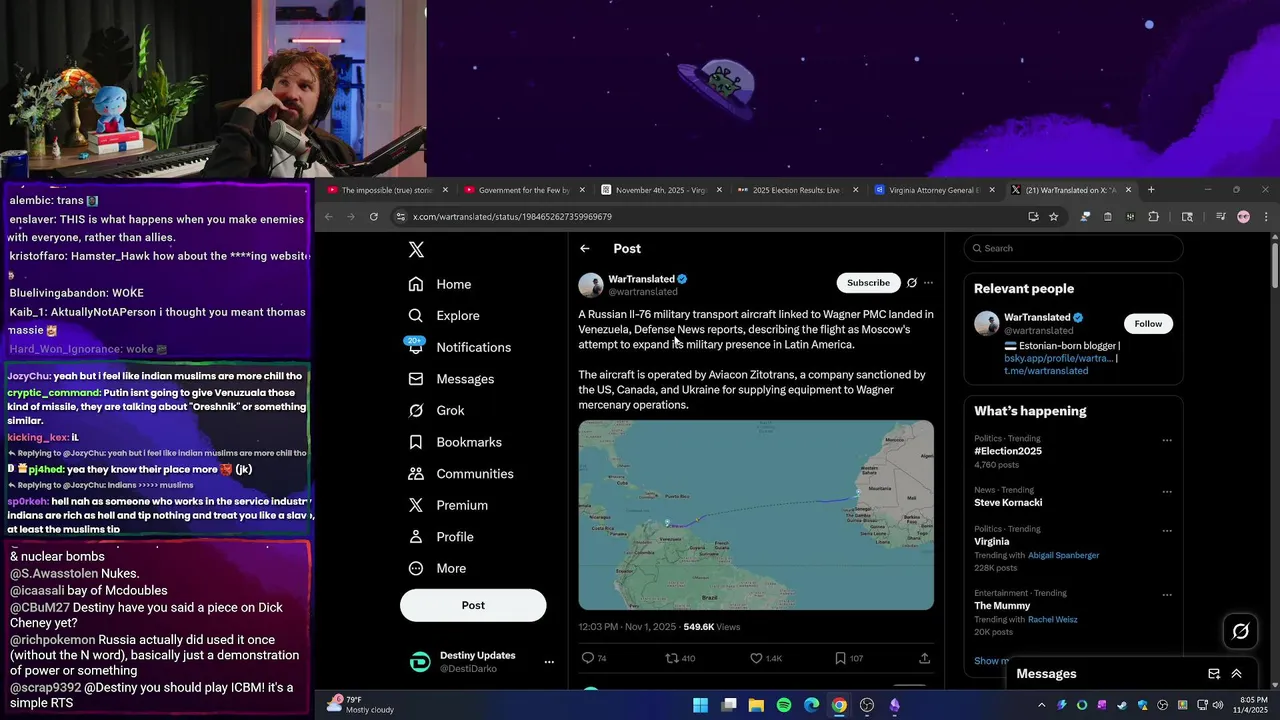Open options for Virginia trend
The height and width of the screenshot is (720, 1280).
click(x=1167, y=530)
